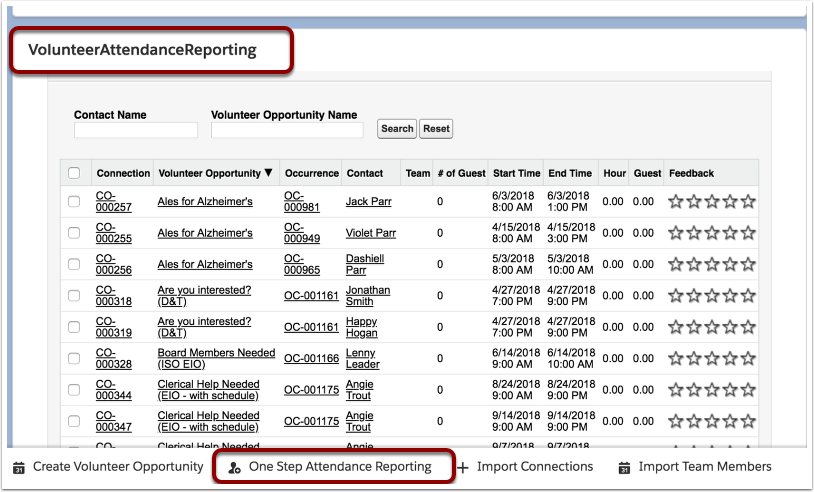Set second star for CO-000347 row
Viewport: 814px width, 492px height.
pos(694,421)
